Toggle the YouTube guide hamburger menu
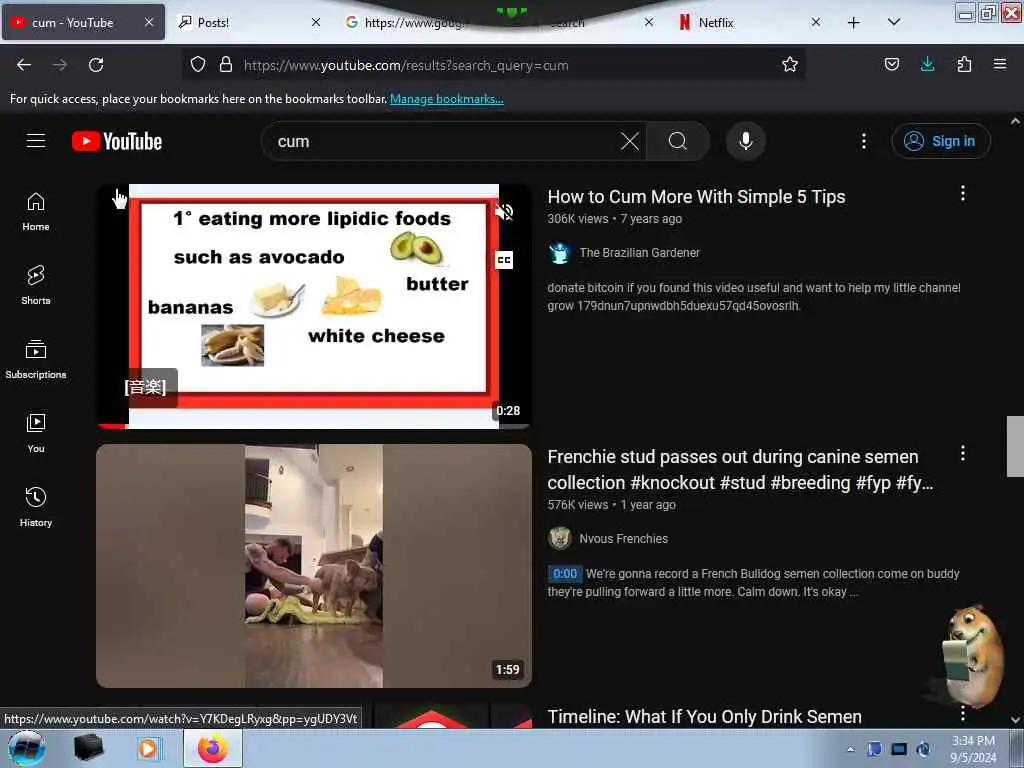The image size is (1024, 768). pyautogui.click(x=36, y=140)
